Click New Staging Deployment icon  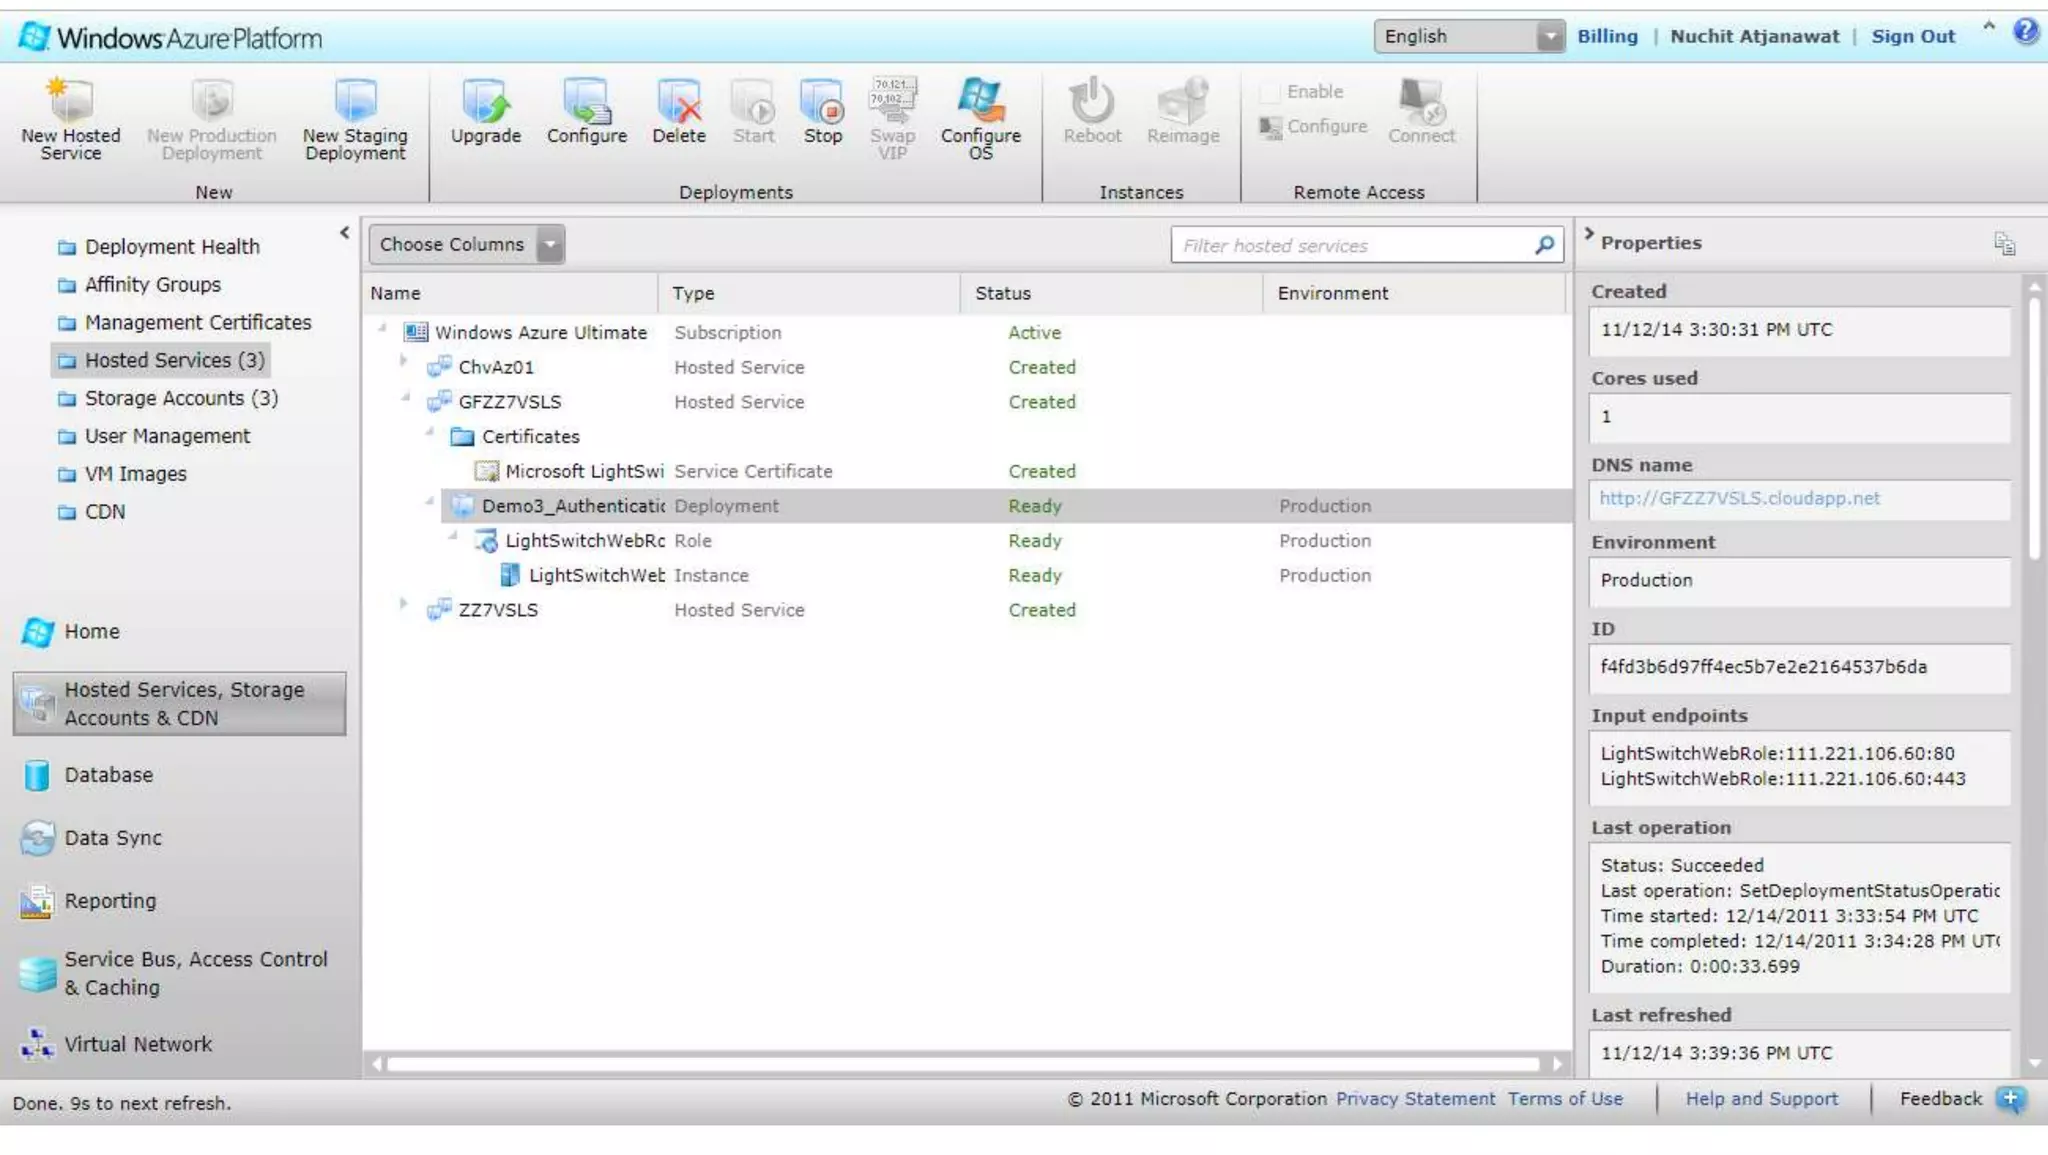coord(355,101)
